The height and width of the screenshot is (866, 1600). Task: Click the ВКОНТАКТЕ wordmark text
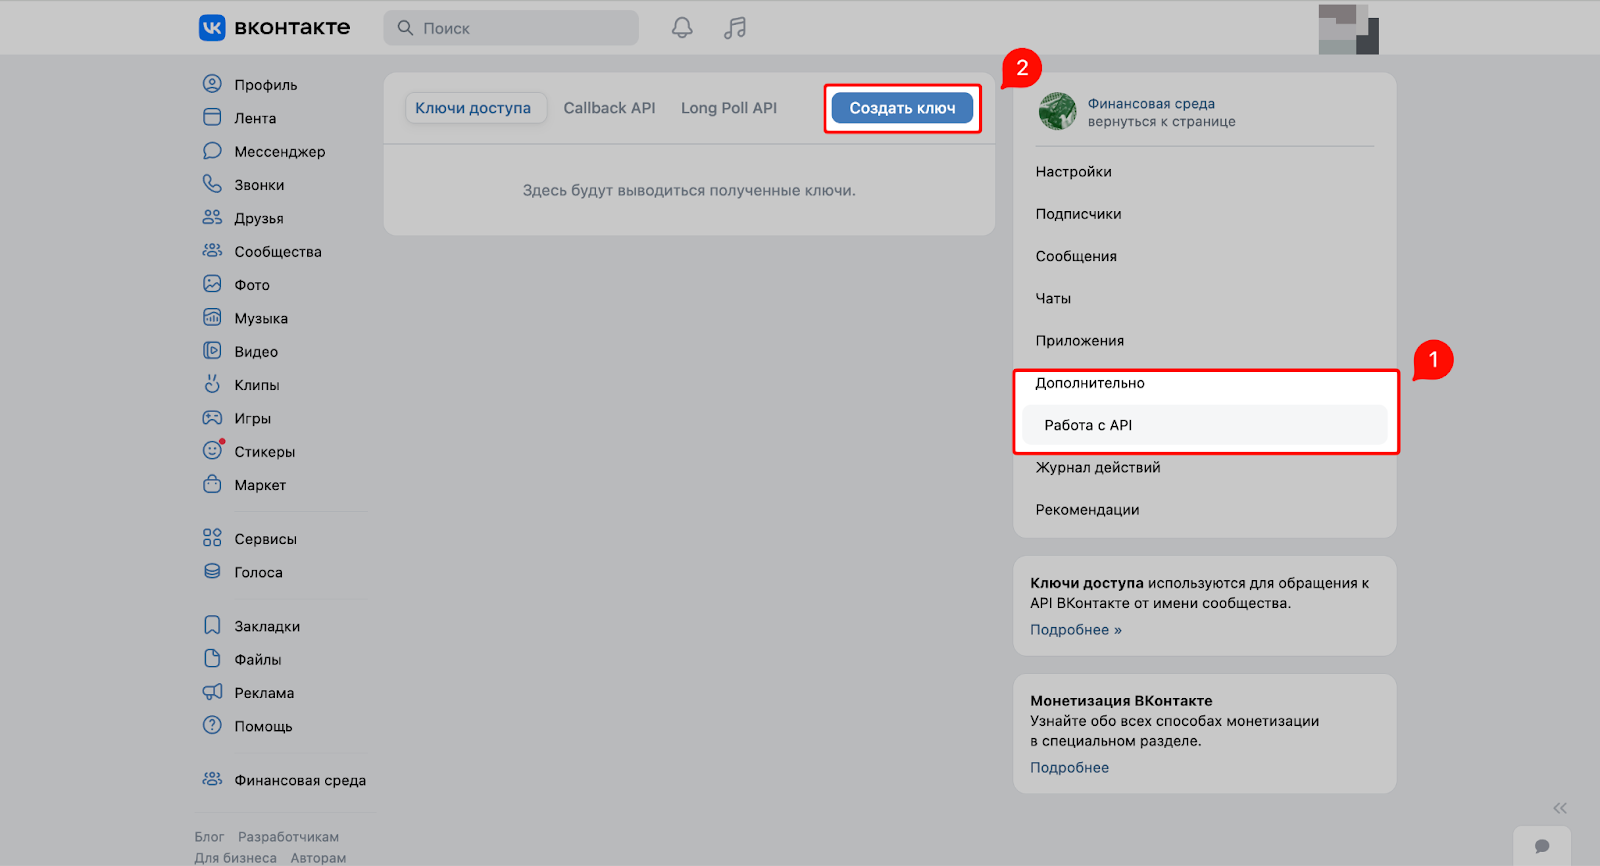(x=292, y=28)
